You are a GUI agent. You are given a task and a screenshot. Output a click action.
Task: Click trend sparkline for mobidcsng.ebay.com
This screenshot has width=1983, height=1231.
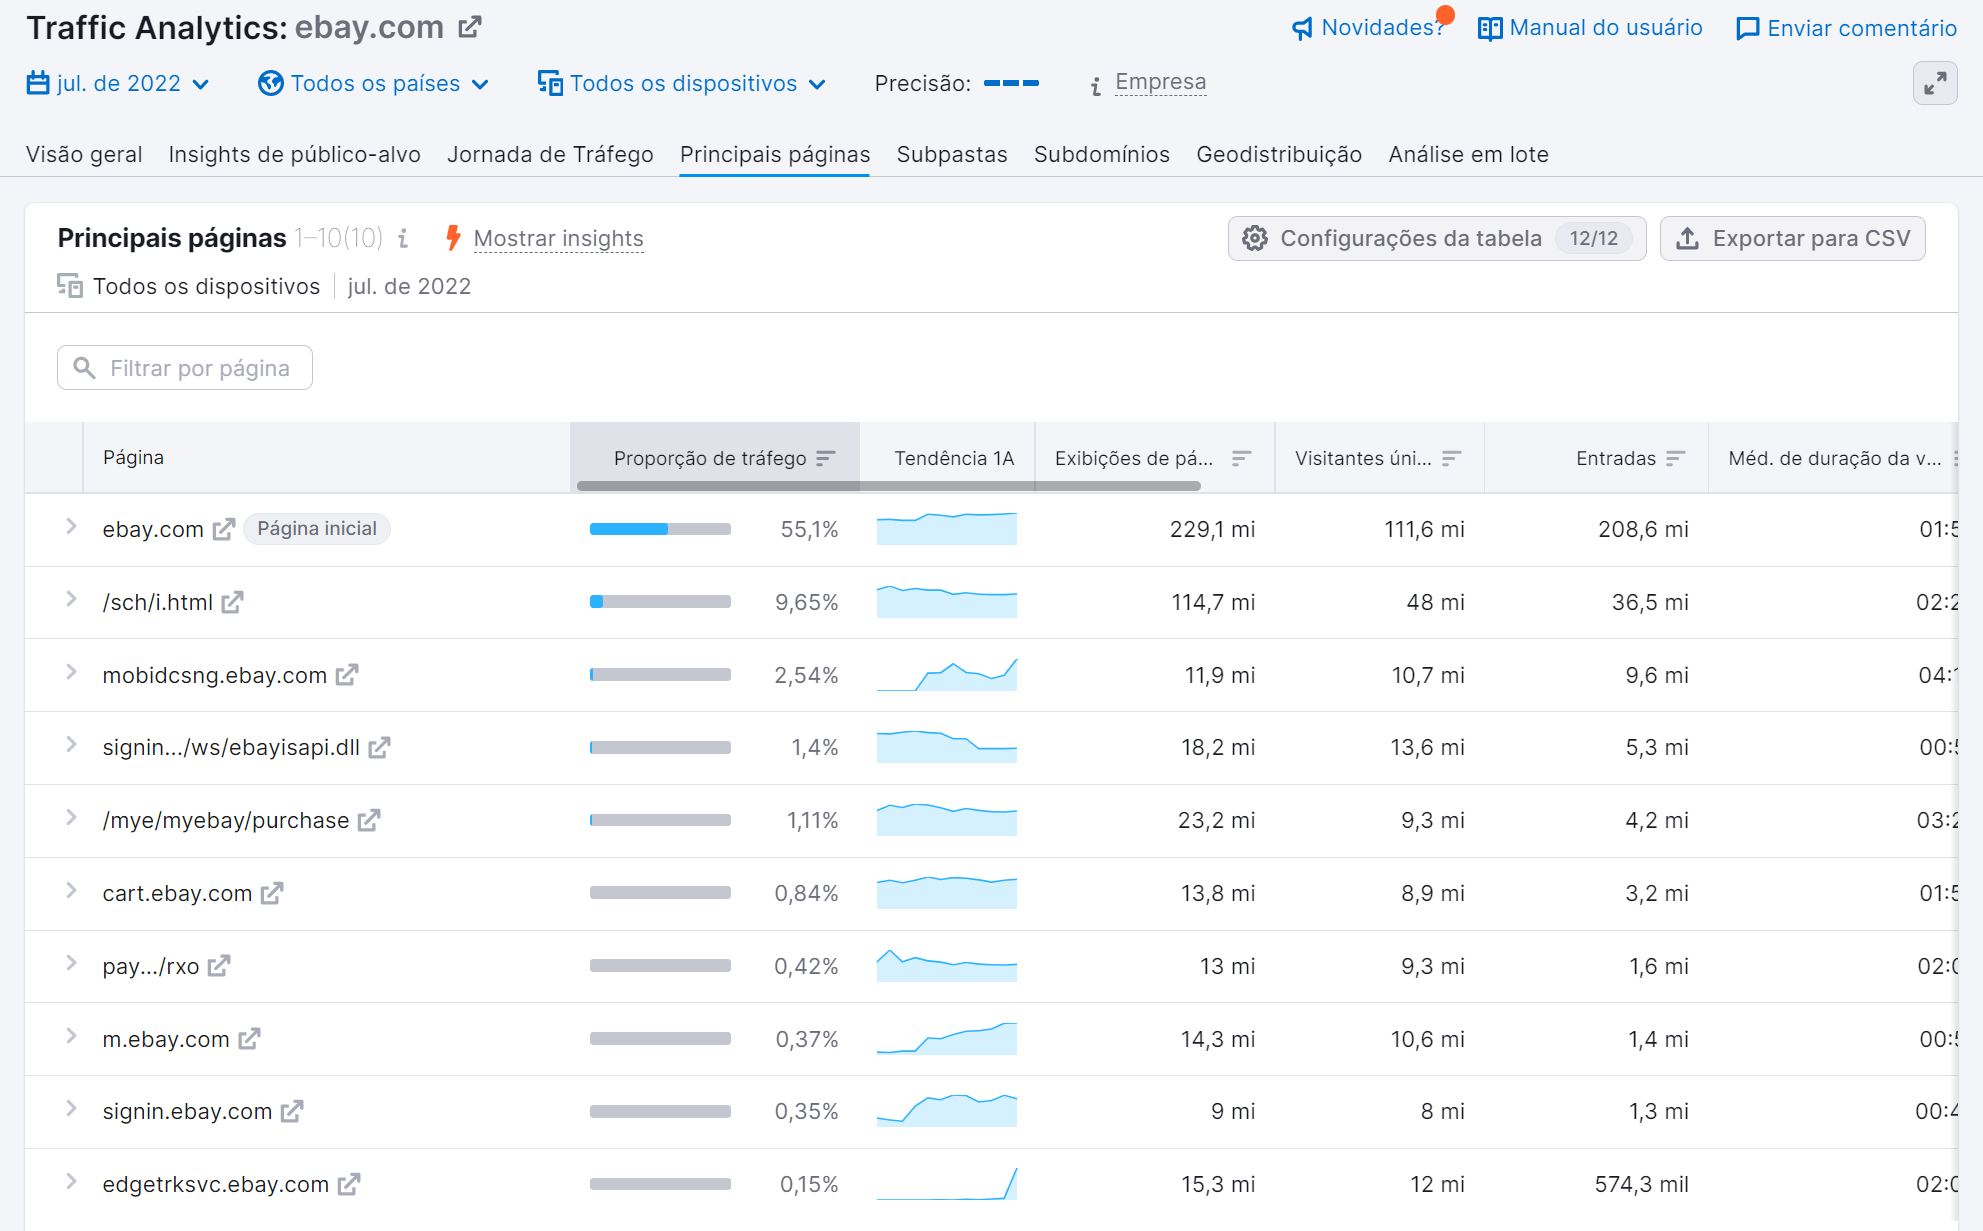coord(947,675)
